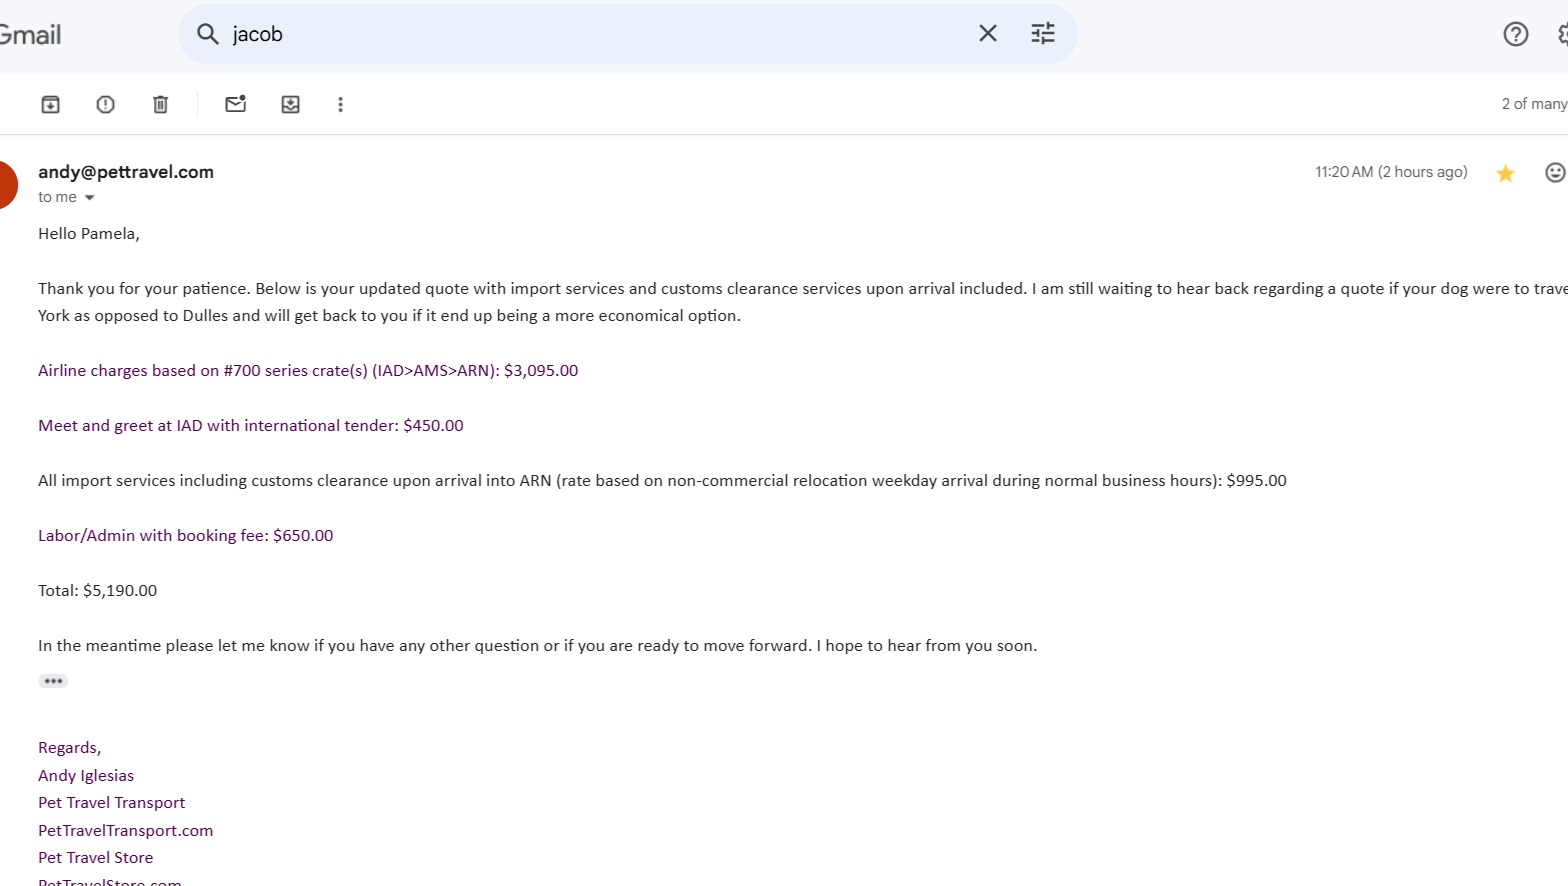Delete this email with trash icon
Image resolution: width=1568 pixels, height=886 pixels.
click(x=160, y=104)
